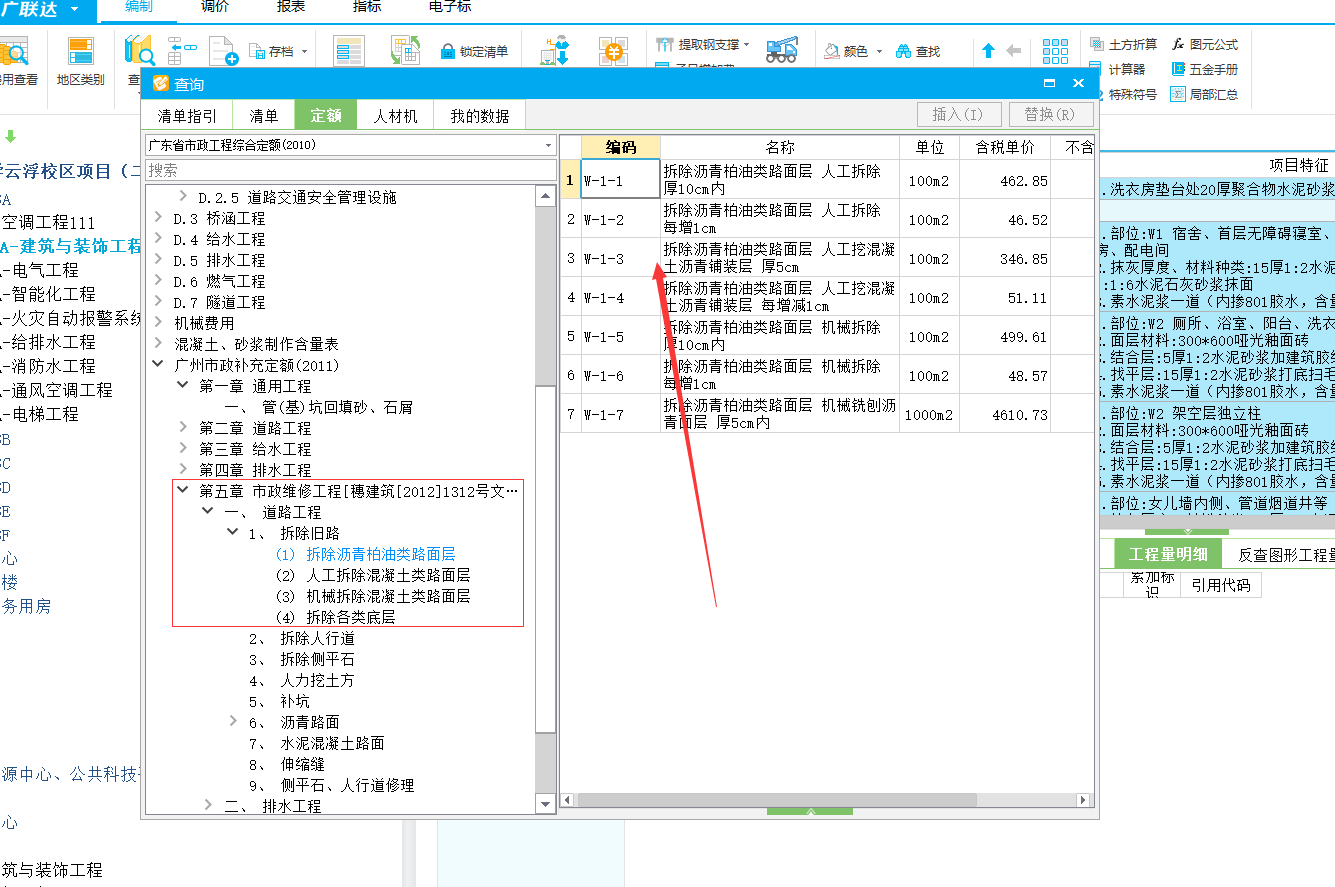The height and width of the screenshot is (887, 1335).
Task: Open the 我的数据 tab in query dialog
Action: tap(479, 116)
